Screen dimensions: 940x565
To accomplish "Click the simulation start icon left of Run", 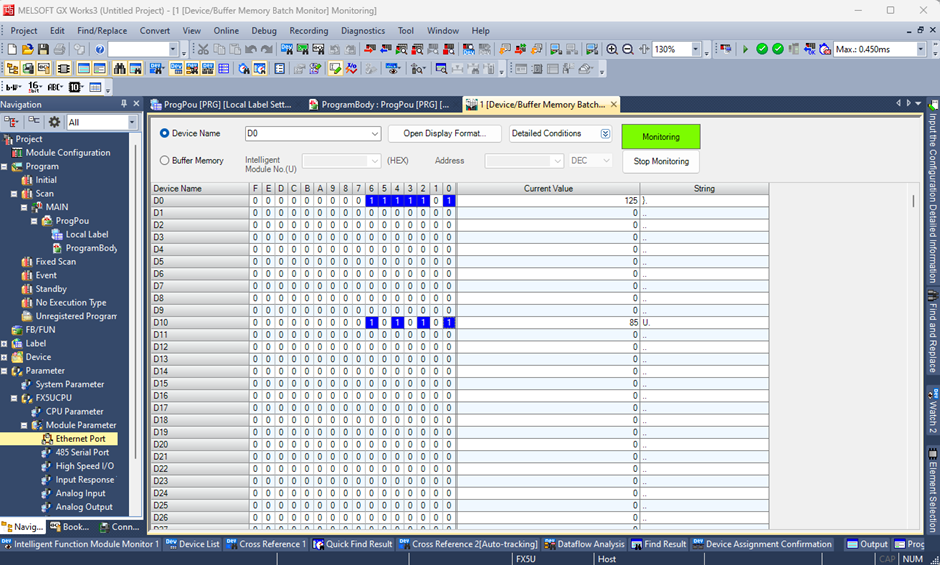I will pos(725,49).
